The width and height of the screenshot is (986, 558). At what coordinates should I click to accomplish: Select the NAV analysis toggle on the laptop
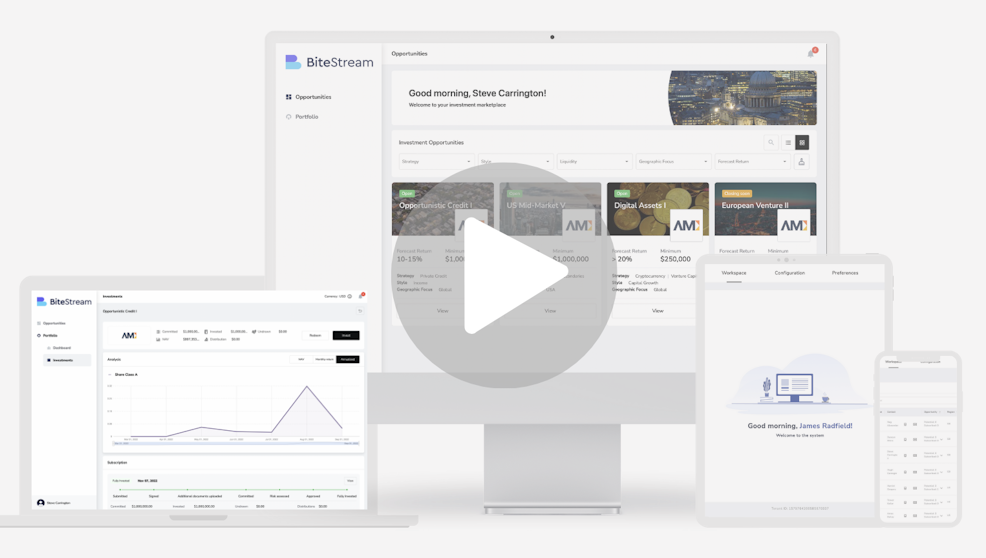(301, 359)
